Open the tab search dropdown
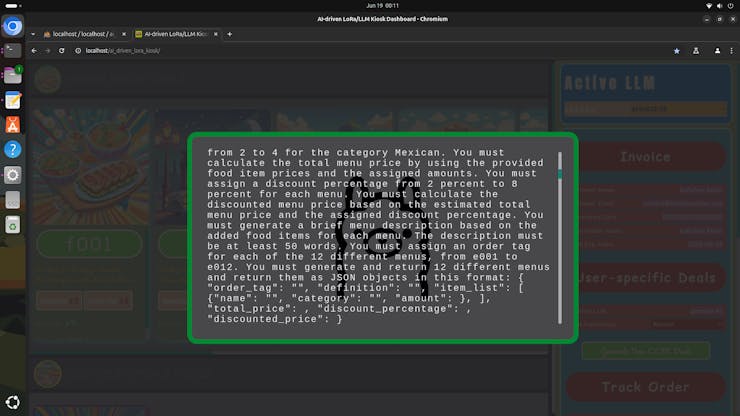 coord(33,34)
